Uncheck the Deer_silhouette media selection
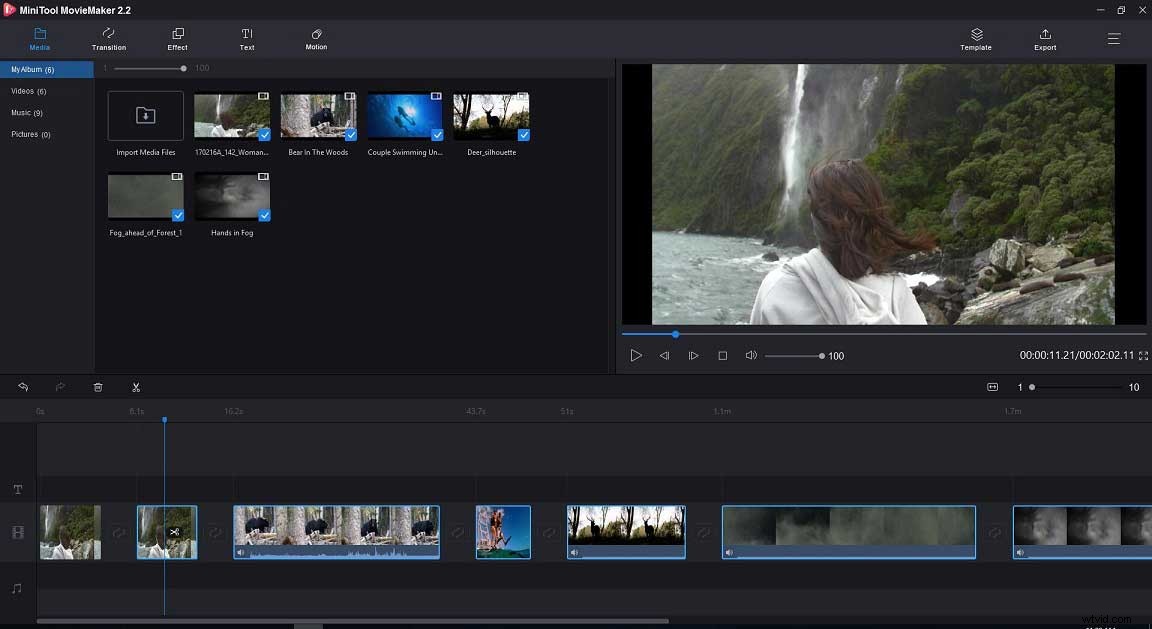The image size is (1152, 629). [523, 133]
